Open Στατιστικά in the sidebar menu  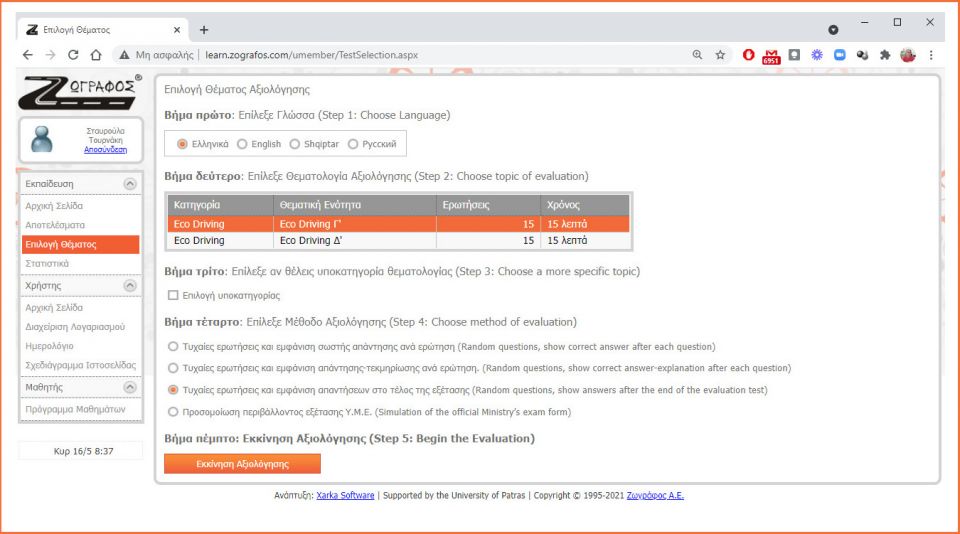tap(47, 263)
